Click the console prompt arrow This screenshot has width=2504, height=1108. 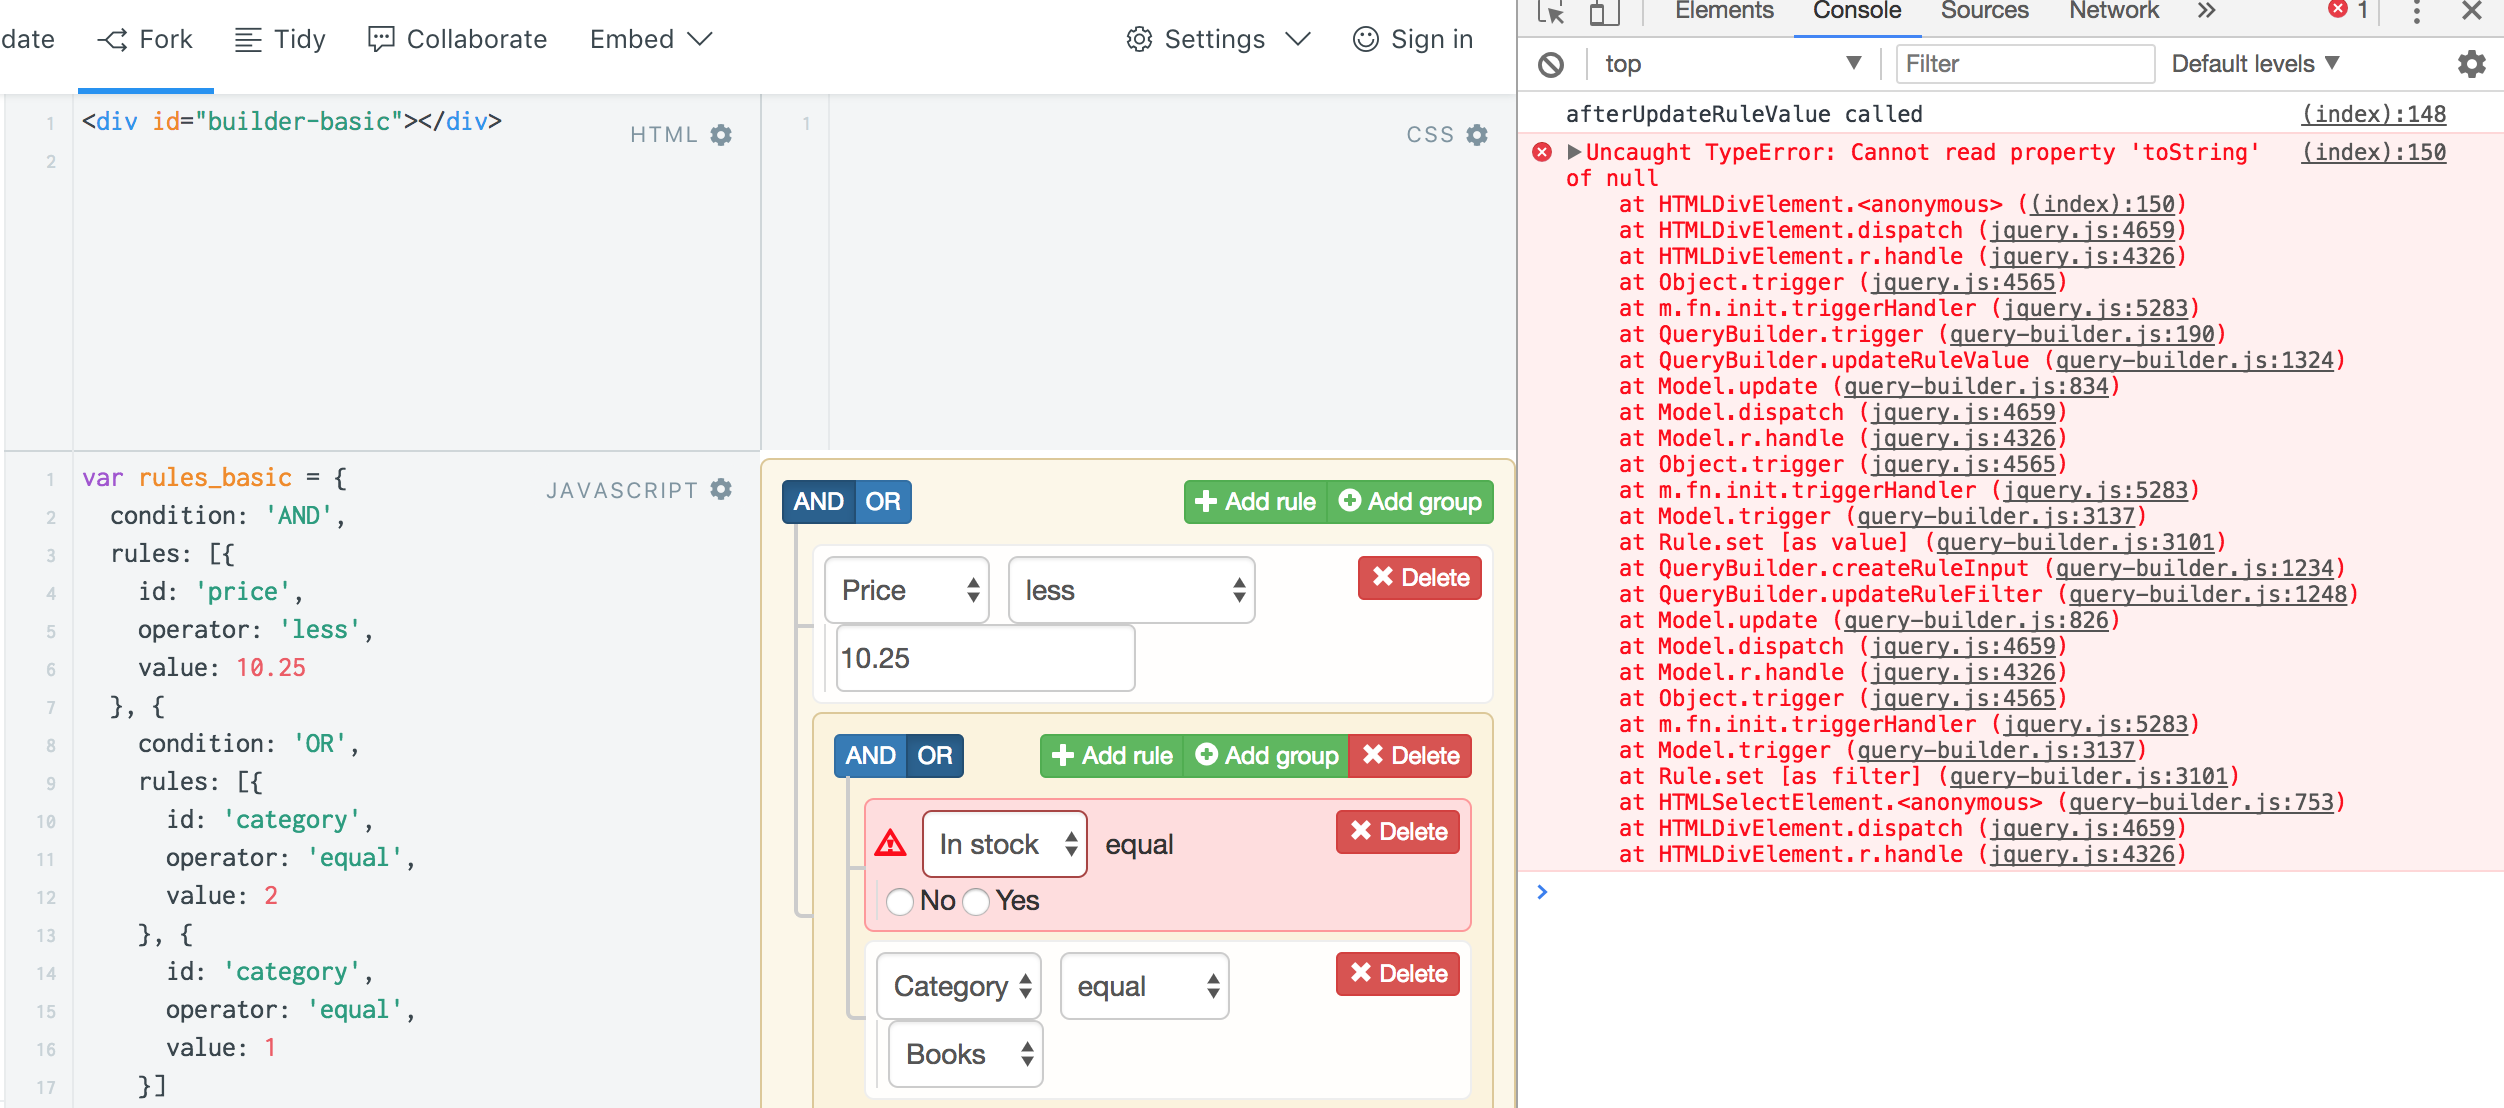(1542, 891)
